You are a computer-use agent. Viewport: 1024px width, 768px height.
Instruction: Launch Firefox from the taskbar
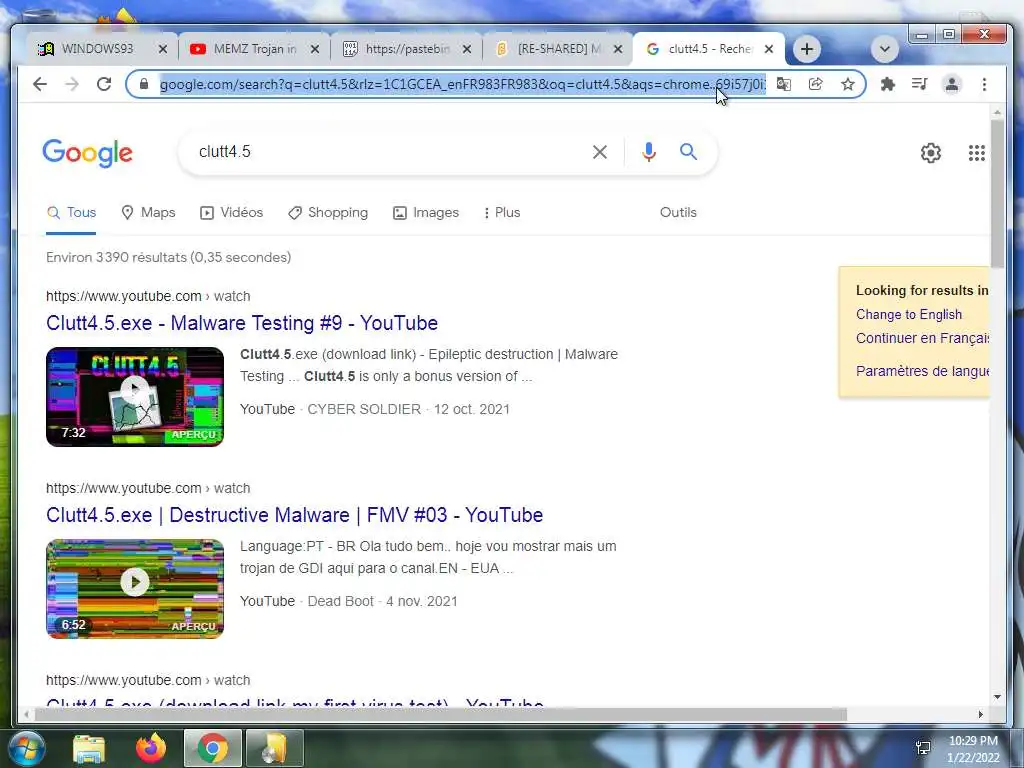(x=151, y=748)
